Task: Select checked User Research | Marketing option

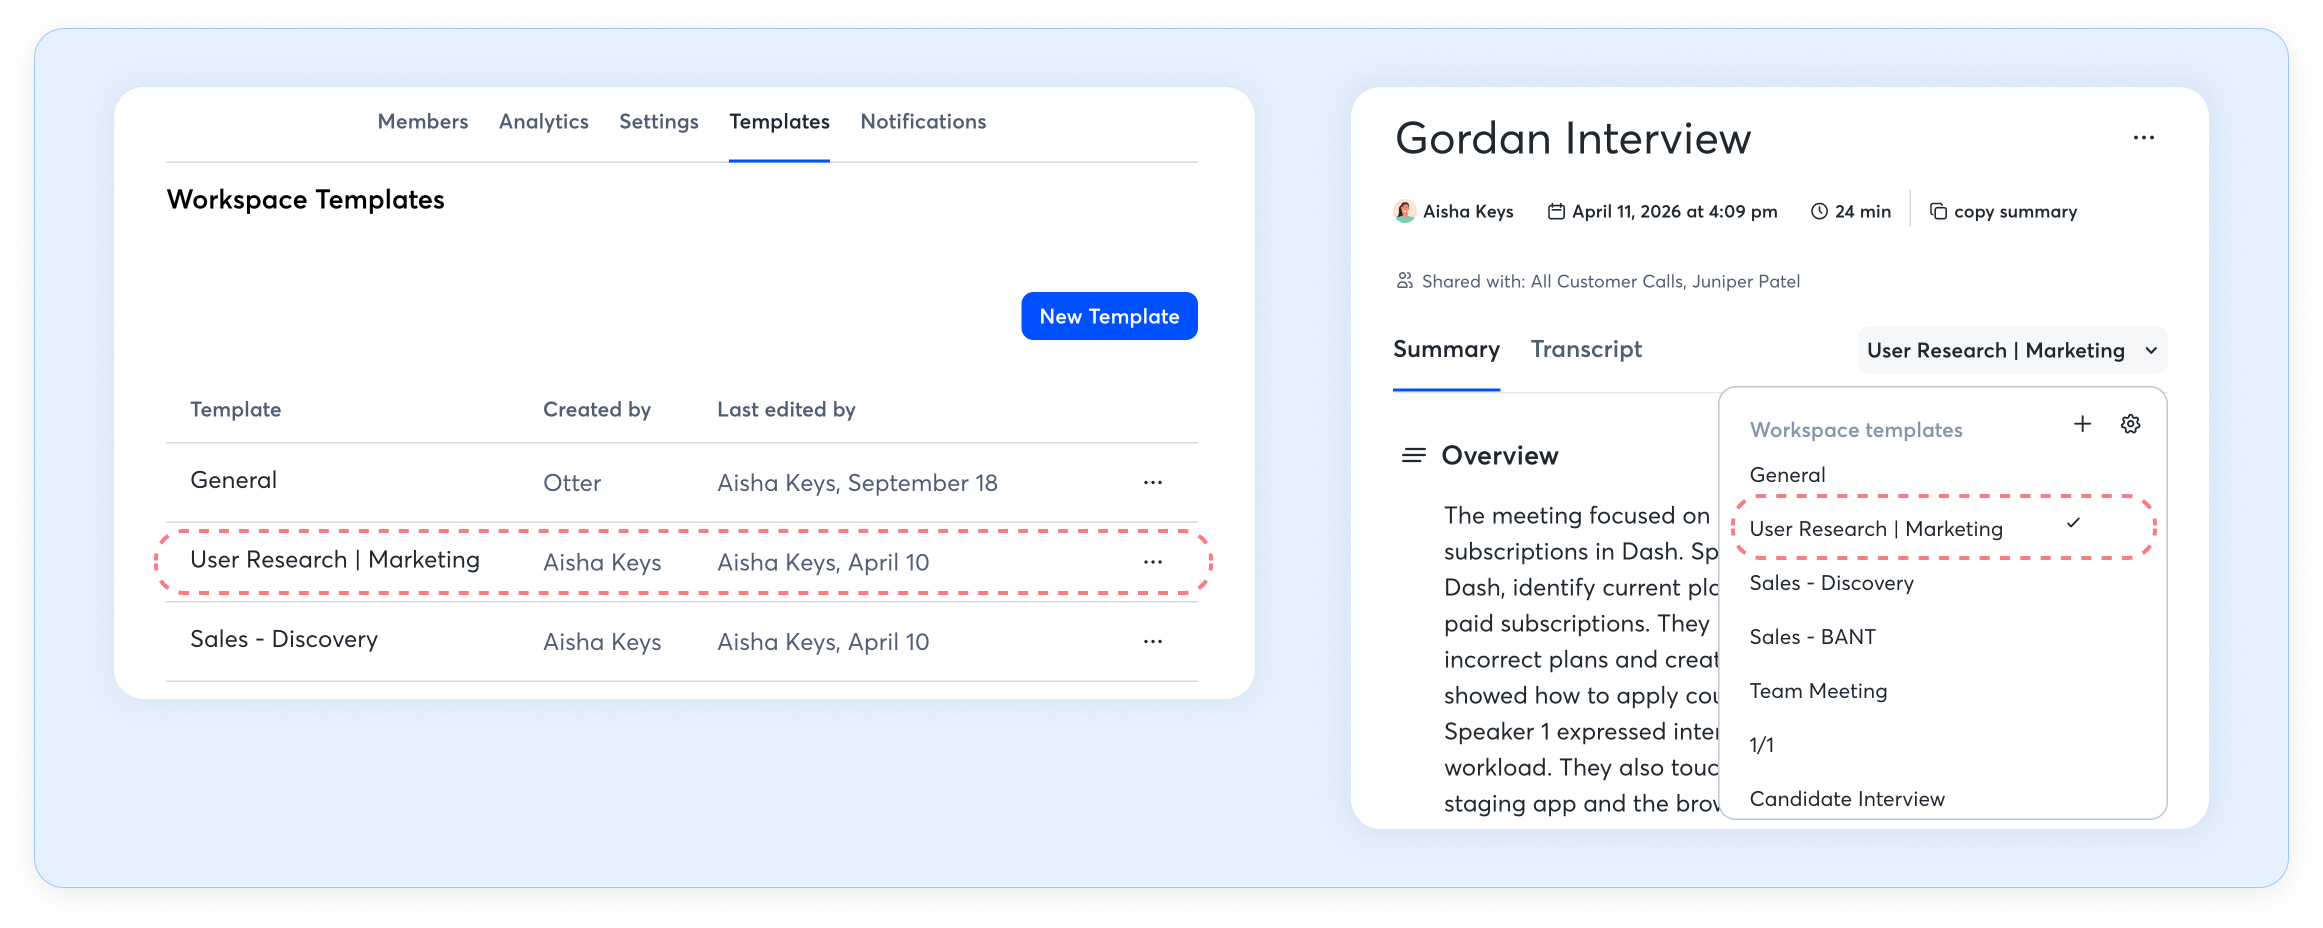Action: (x=1876, y=529)
